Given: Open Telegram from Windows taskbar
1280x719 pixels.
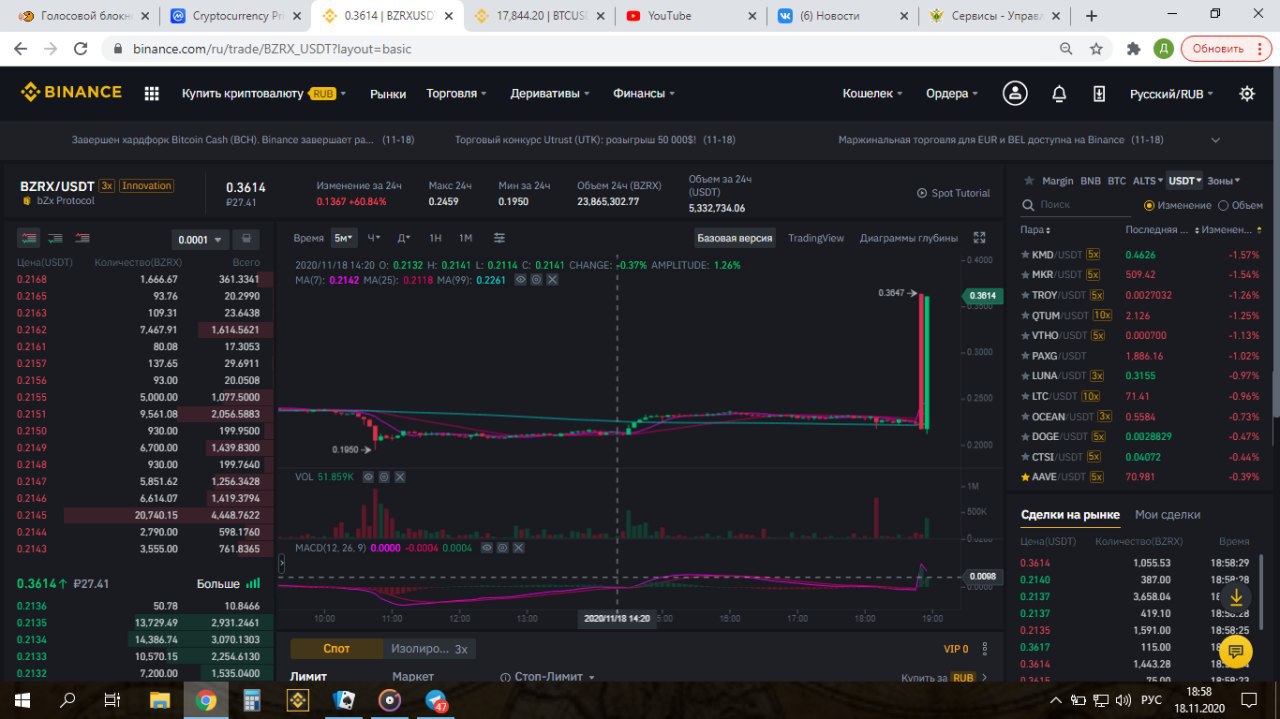Looking at the screenshot, I should pos(437,700).
